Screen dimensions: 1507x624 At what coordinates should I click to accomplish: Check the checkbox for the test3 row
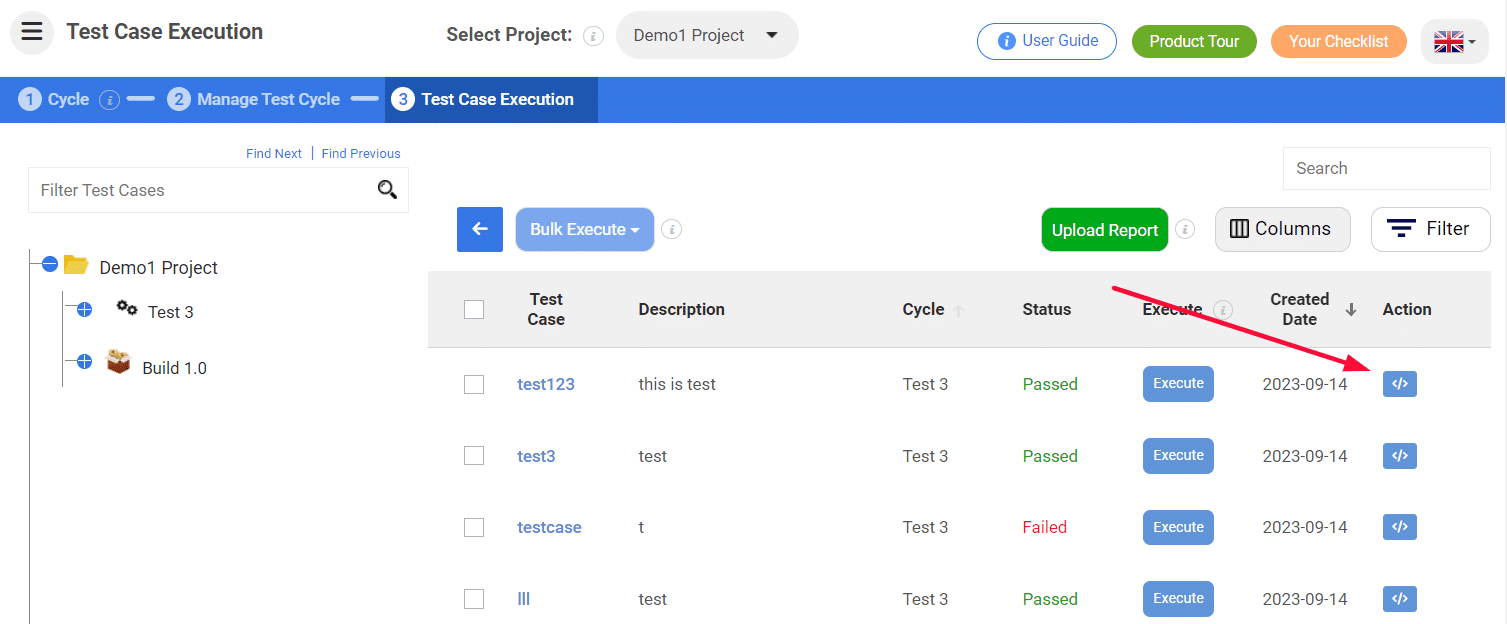tap(474, 456)
